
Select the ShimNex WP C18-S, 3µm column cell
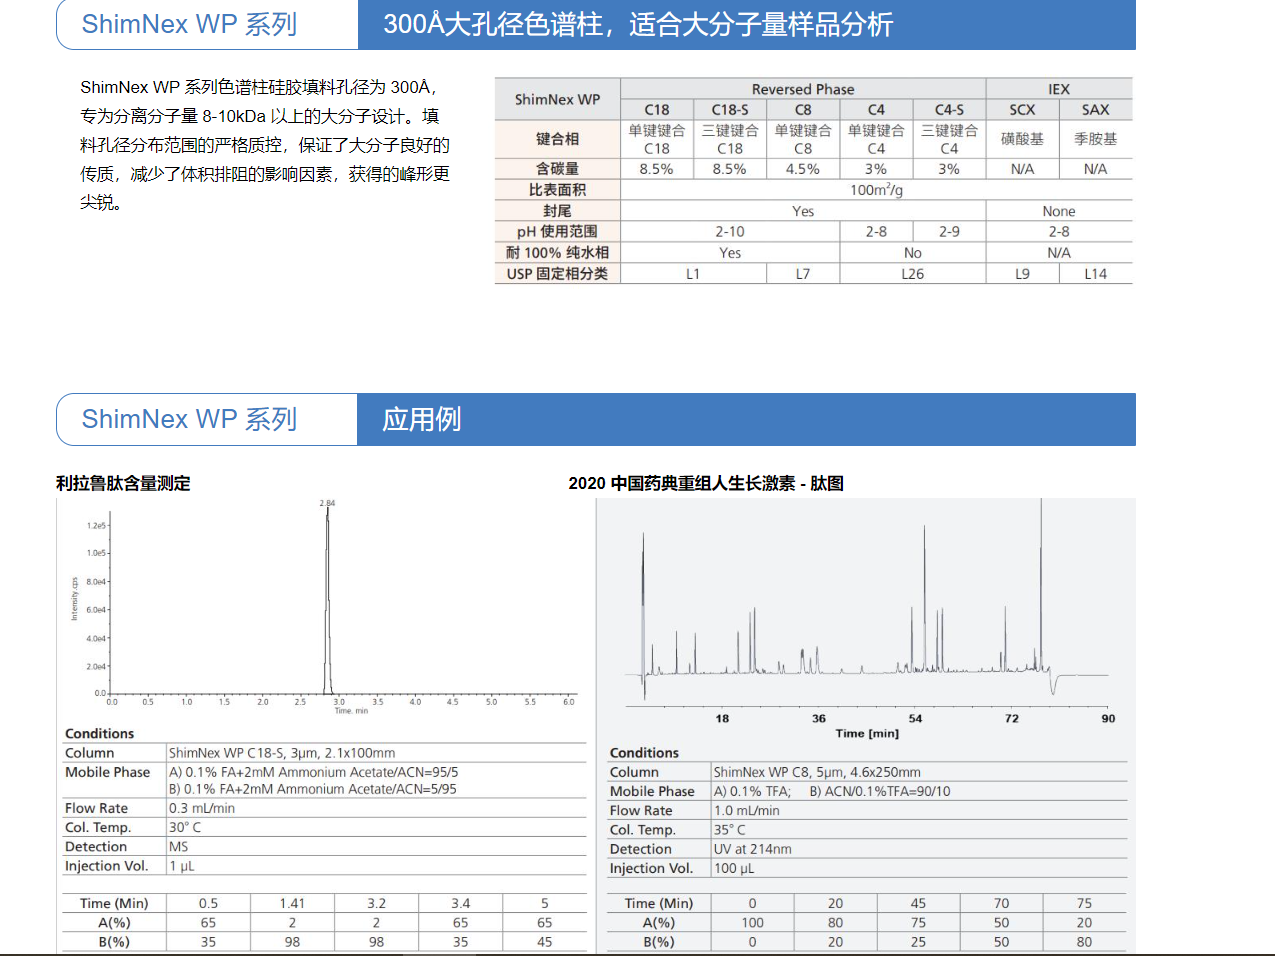(x=282, y=753)
